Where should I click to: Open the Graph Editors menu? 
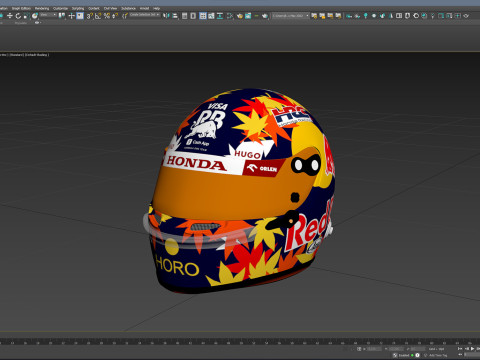[21, 9]
